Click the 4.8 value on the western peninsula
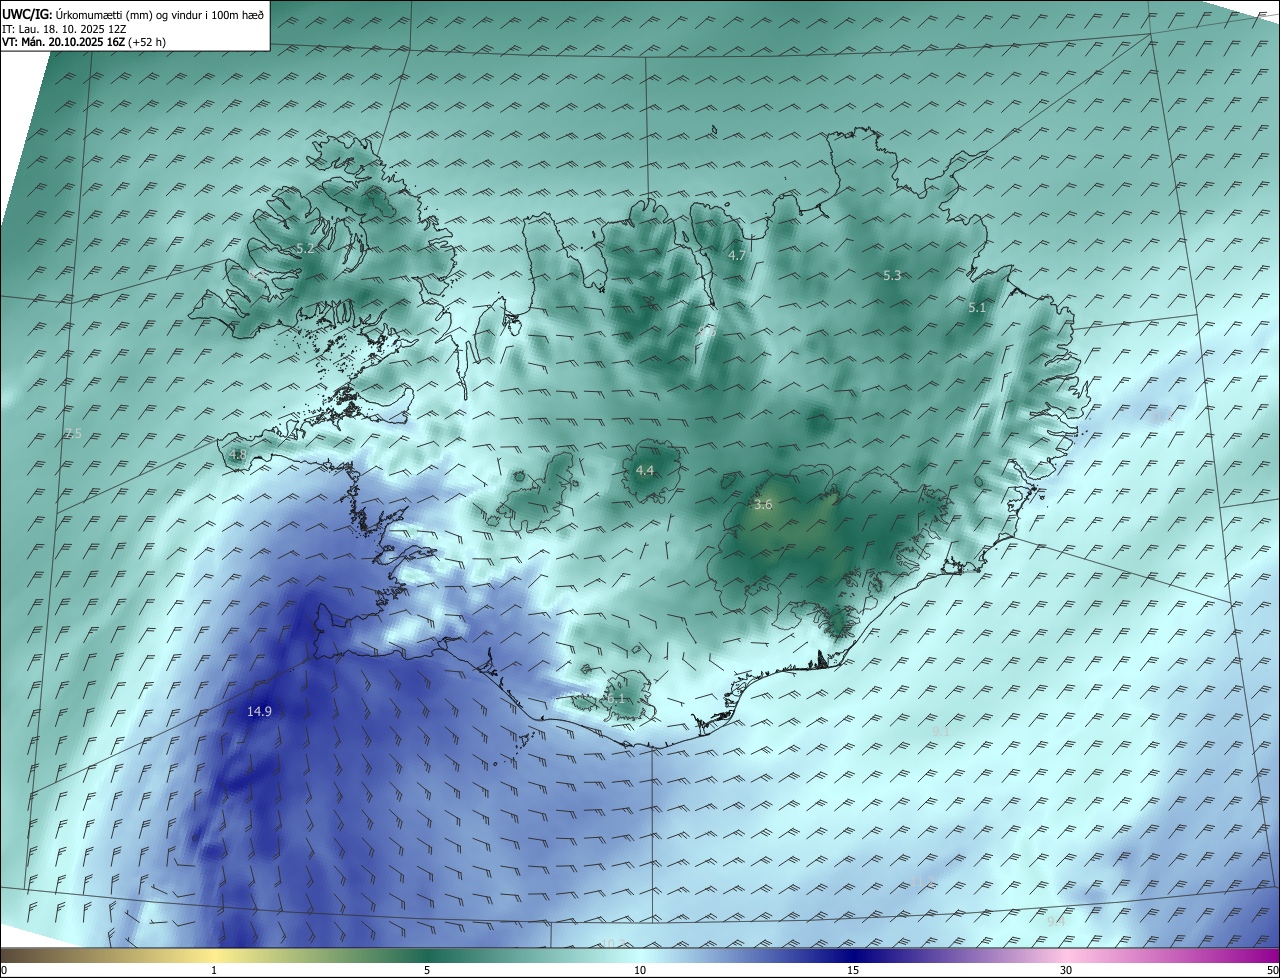The image size is (1280, 978). pyautogui.click(x=238, y=454)
